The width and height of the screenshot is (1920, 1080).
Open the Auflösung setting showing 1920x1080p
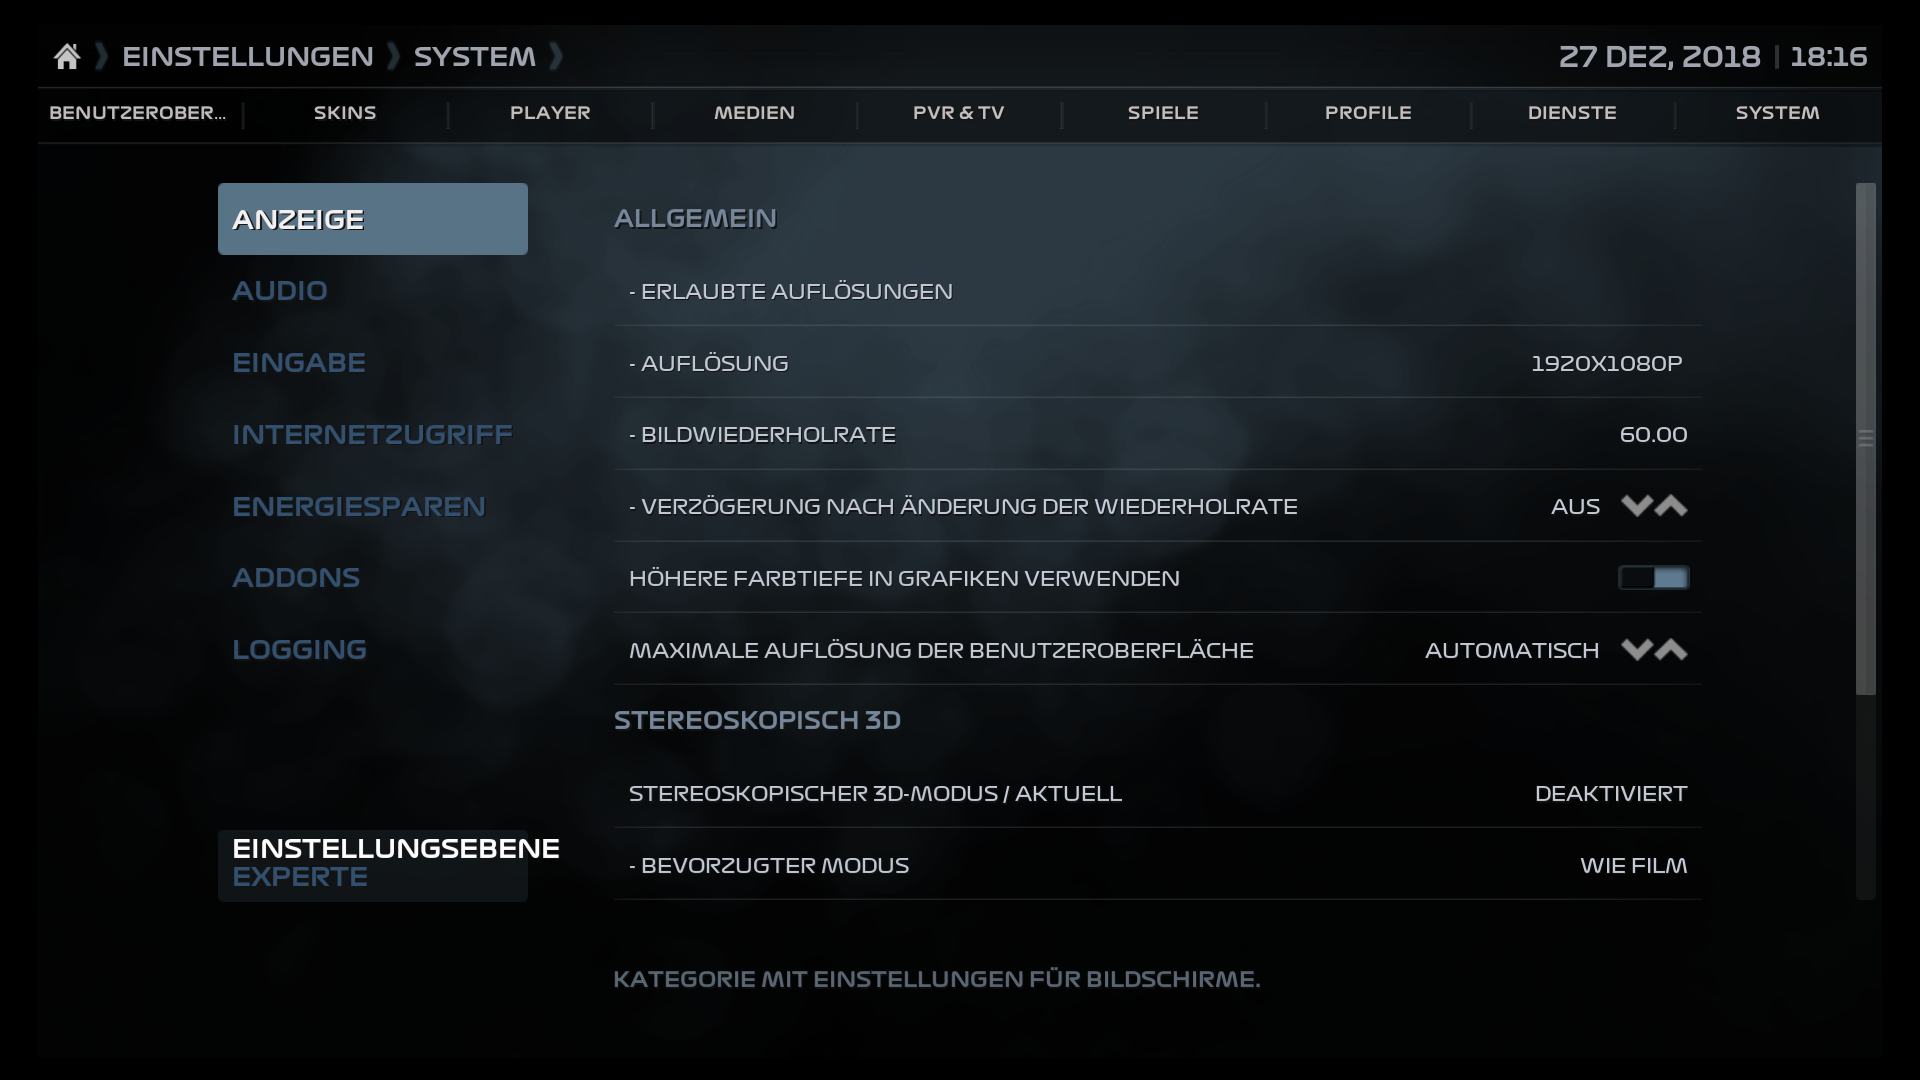[1100, 362]
